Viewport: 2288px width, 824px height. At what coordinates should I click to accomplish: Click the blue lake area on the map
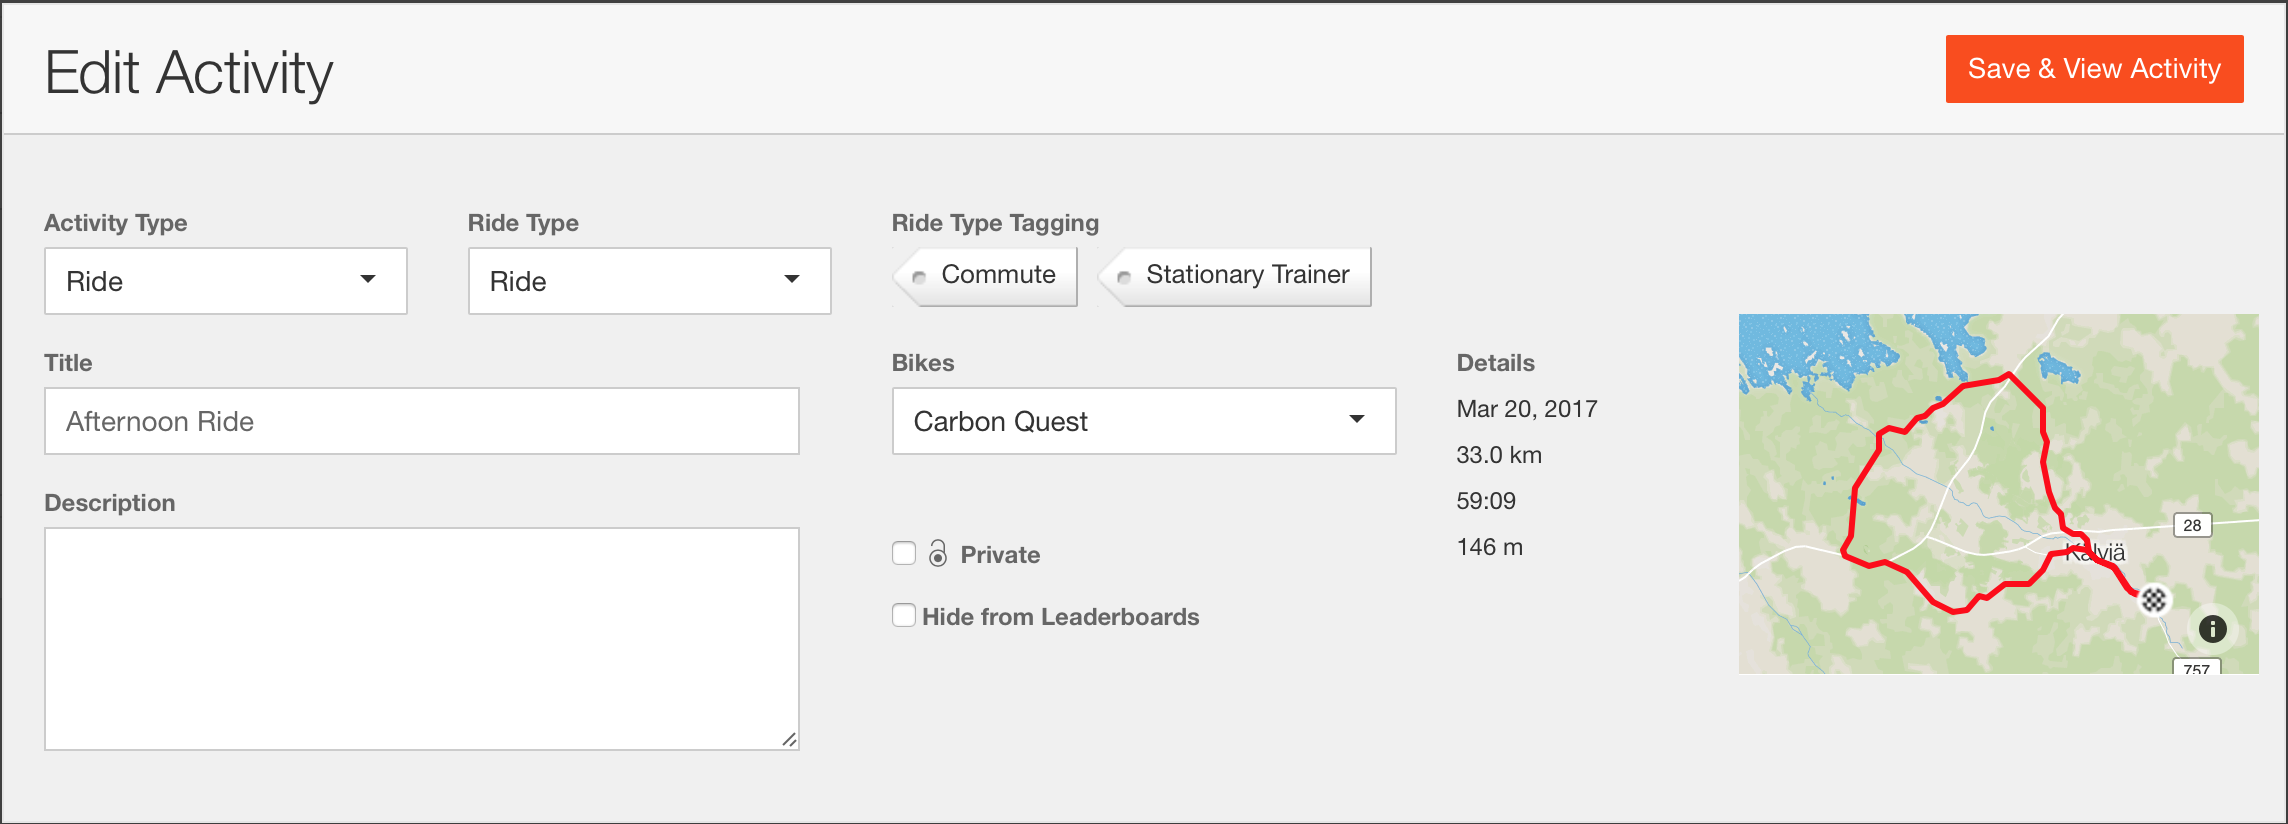coord(1800,345)
